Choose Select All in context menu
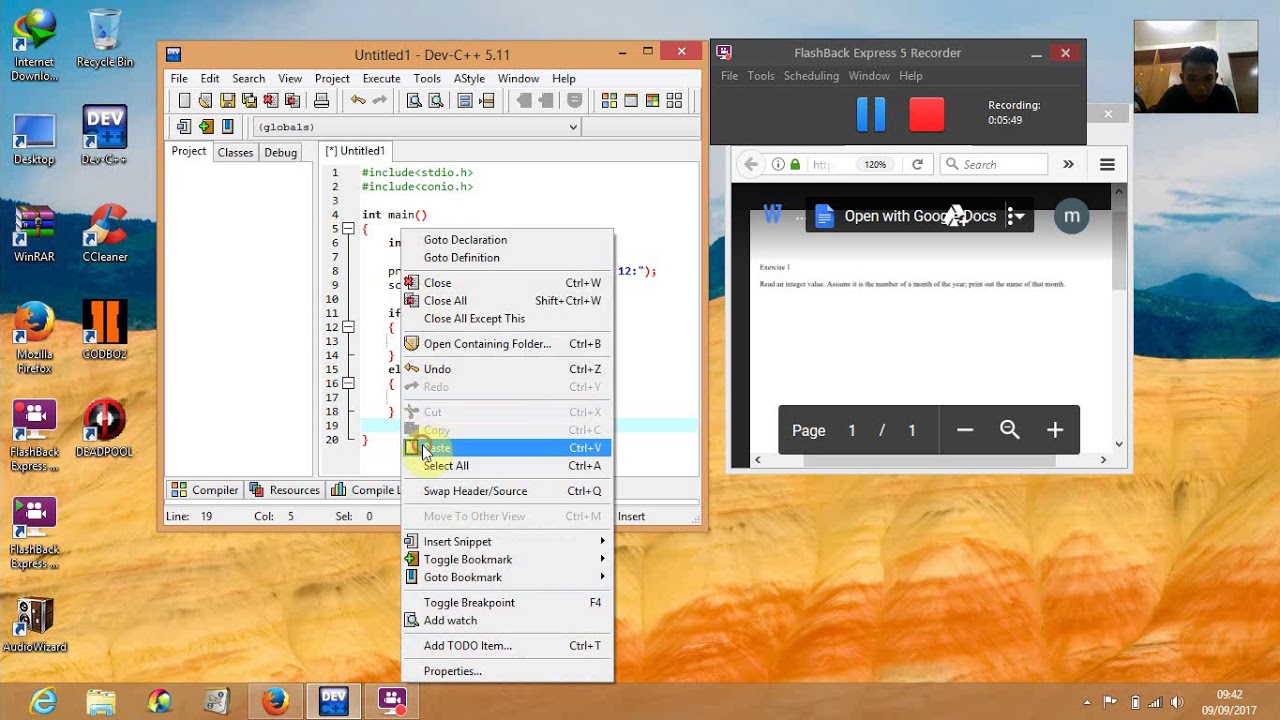Viewport: 1280px width, 720px height. pos(506,466)
